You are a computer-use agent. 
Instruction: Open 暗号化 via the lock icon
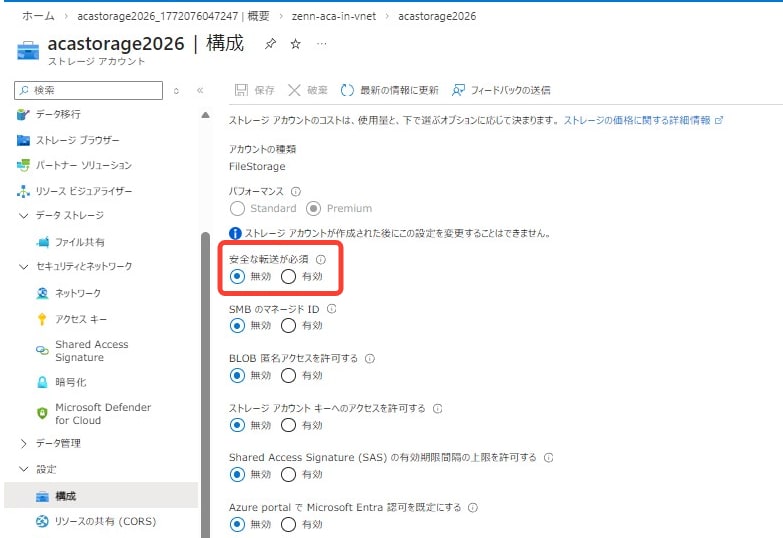pyautogui.click(x=42, y=382)
